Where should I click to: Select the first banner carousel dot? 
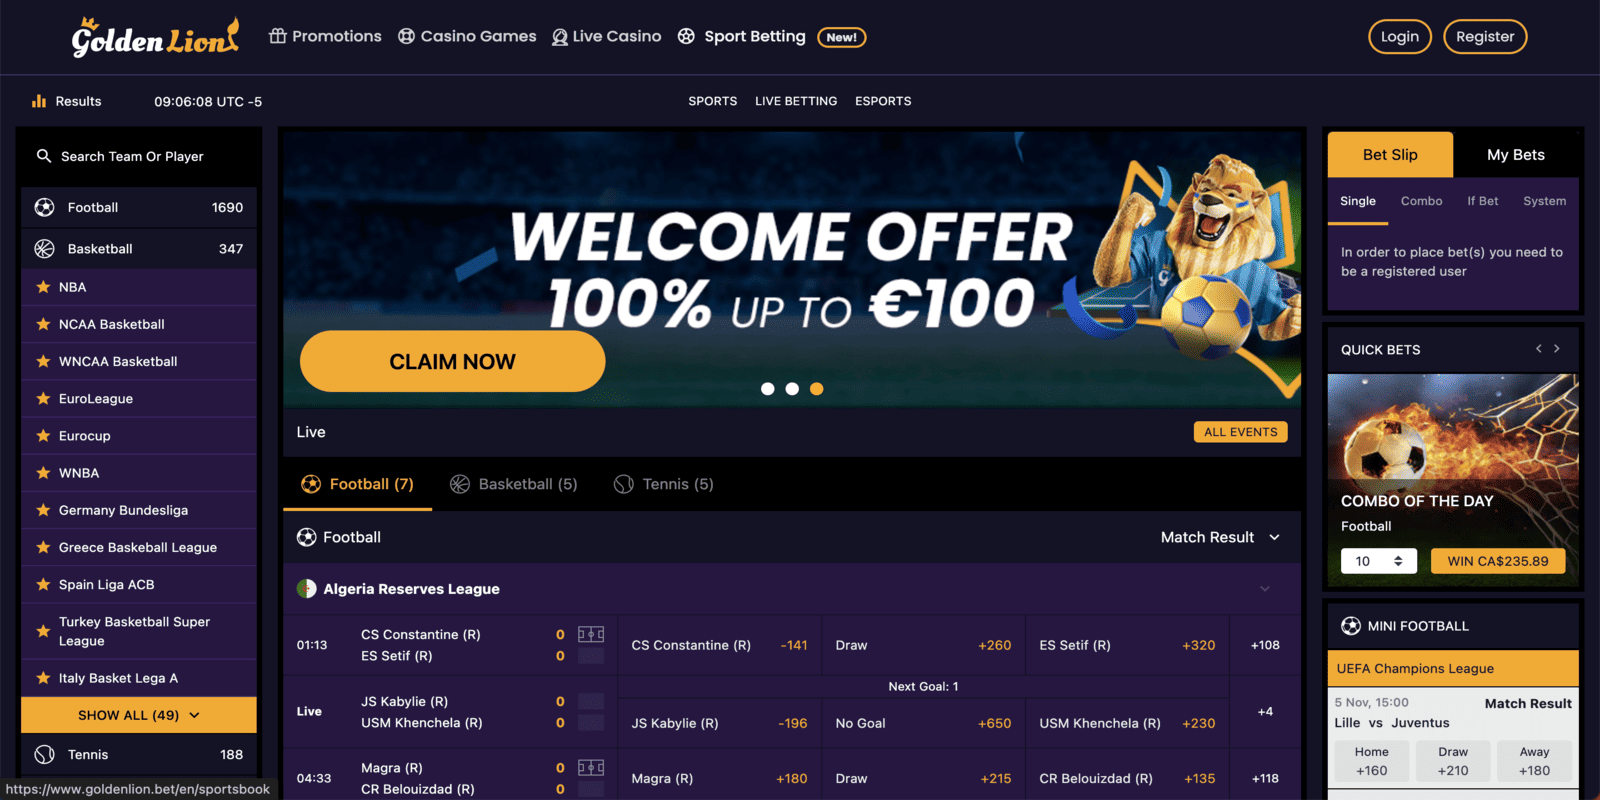click(x=767, y=389)
